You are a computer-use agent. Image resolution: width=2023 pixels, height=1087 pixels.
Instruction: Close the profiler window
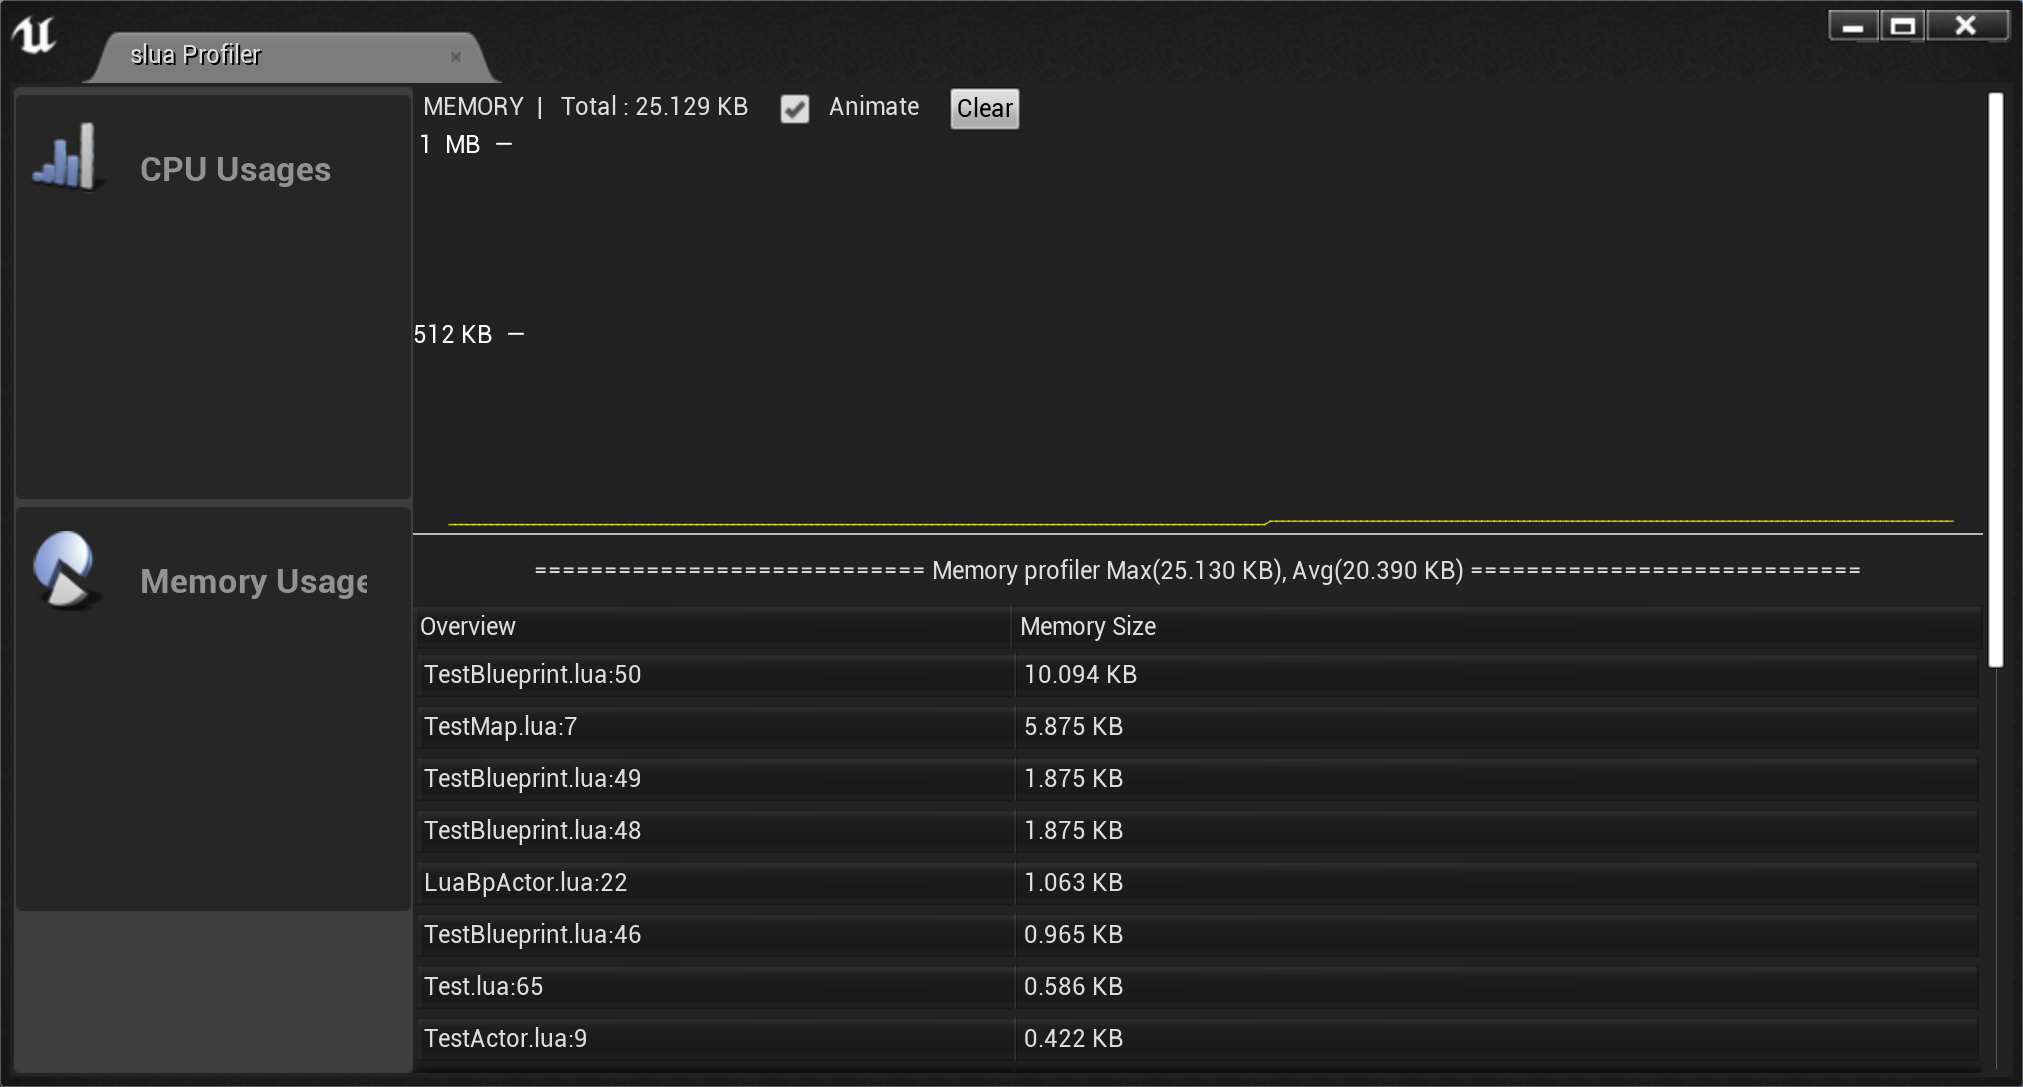[x=1966, y=27]
